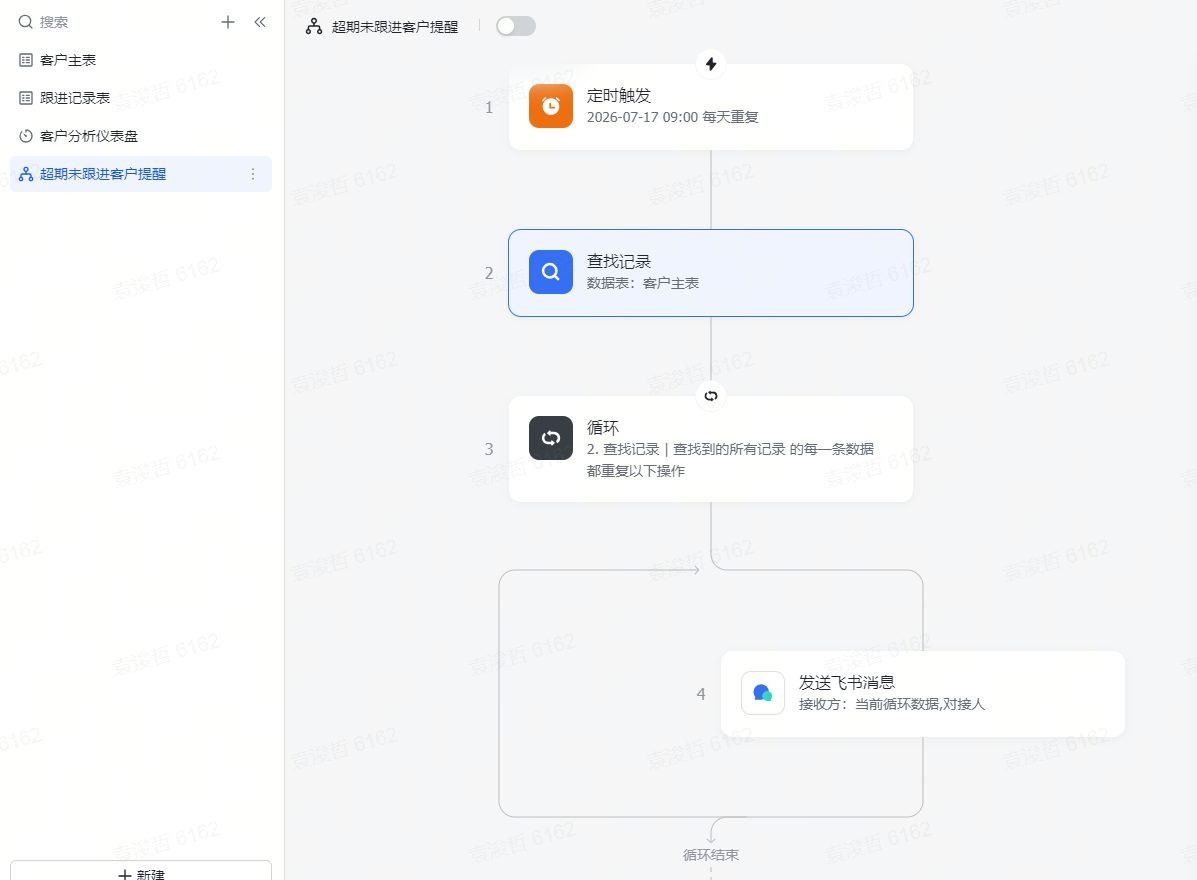The height and width of the screenshot is (880, 1197).
Task: Select 超期未跟进客户提醒 workflow in sidebar
Action: point(140,174)
